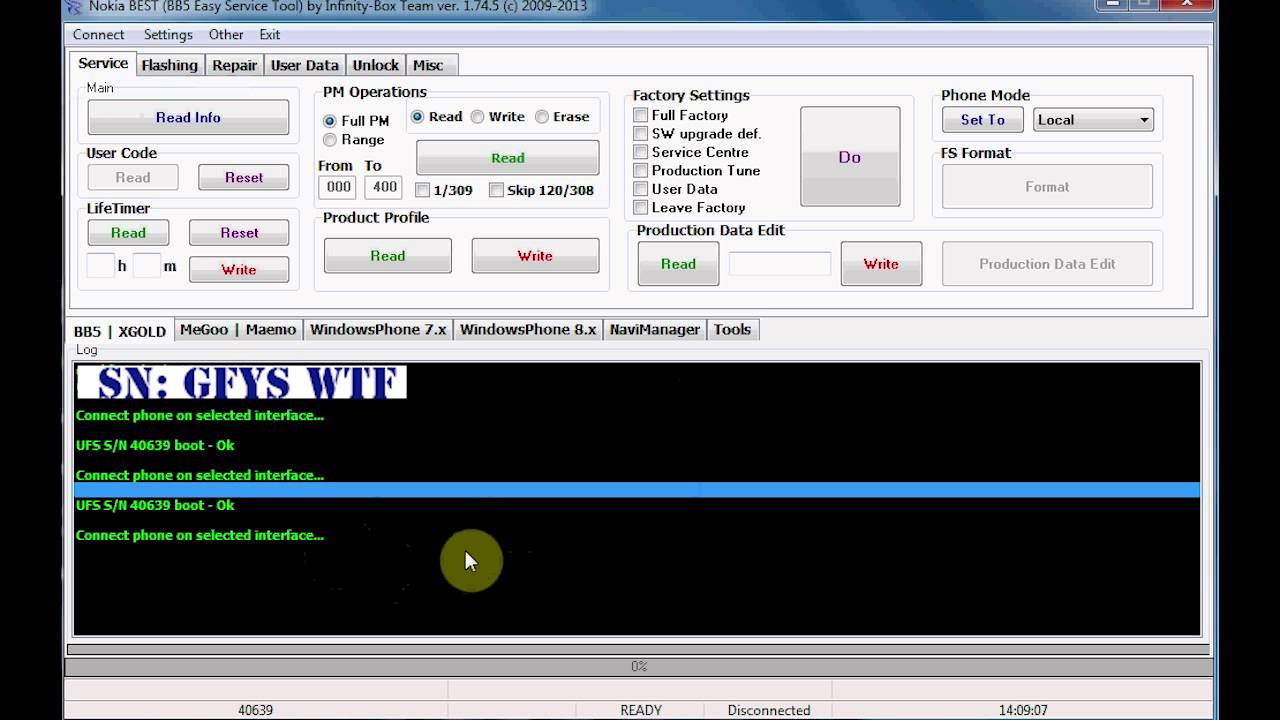Click the 40639 status bar entry
This screenshot has height=720, width=1280.
255,710
